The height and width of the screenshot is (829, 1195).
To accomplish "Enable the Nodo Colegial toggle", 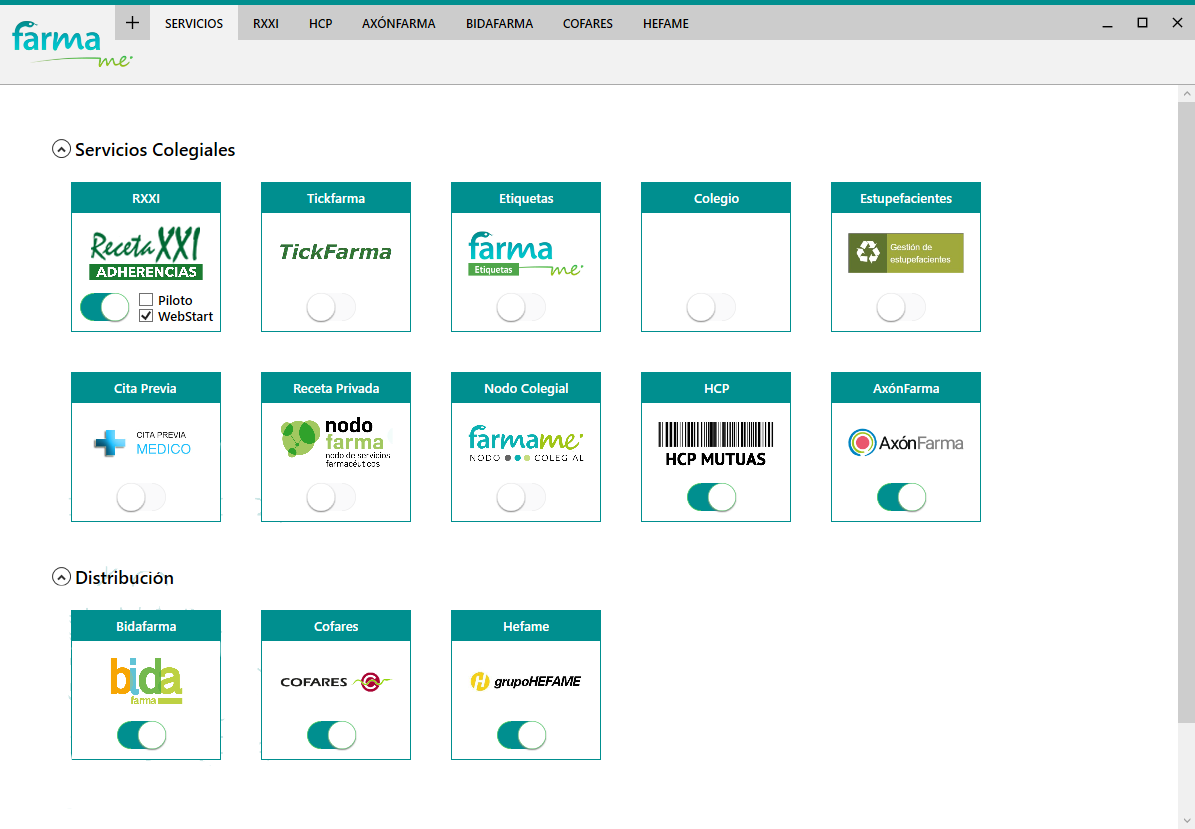I will click(x=521, y=498).
